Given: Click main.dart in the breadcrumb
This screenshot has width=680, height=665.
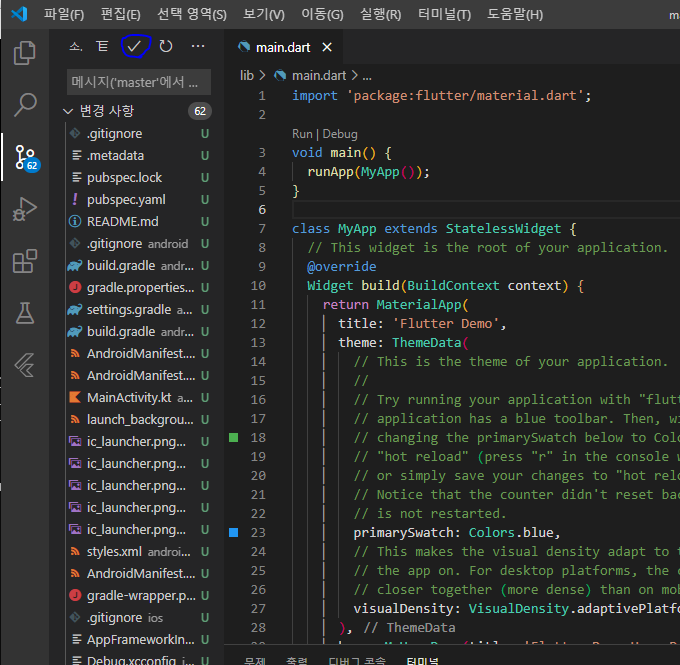Looking at the screenshot, I should click(319, 75).
